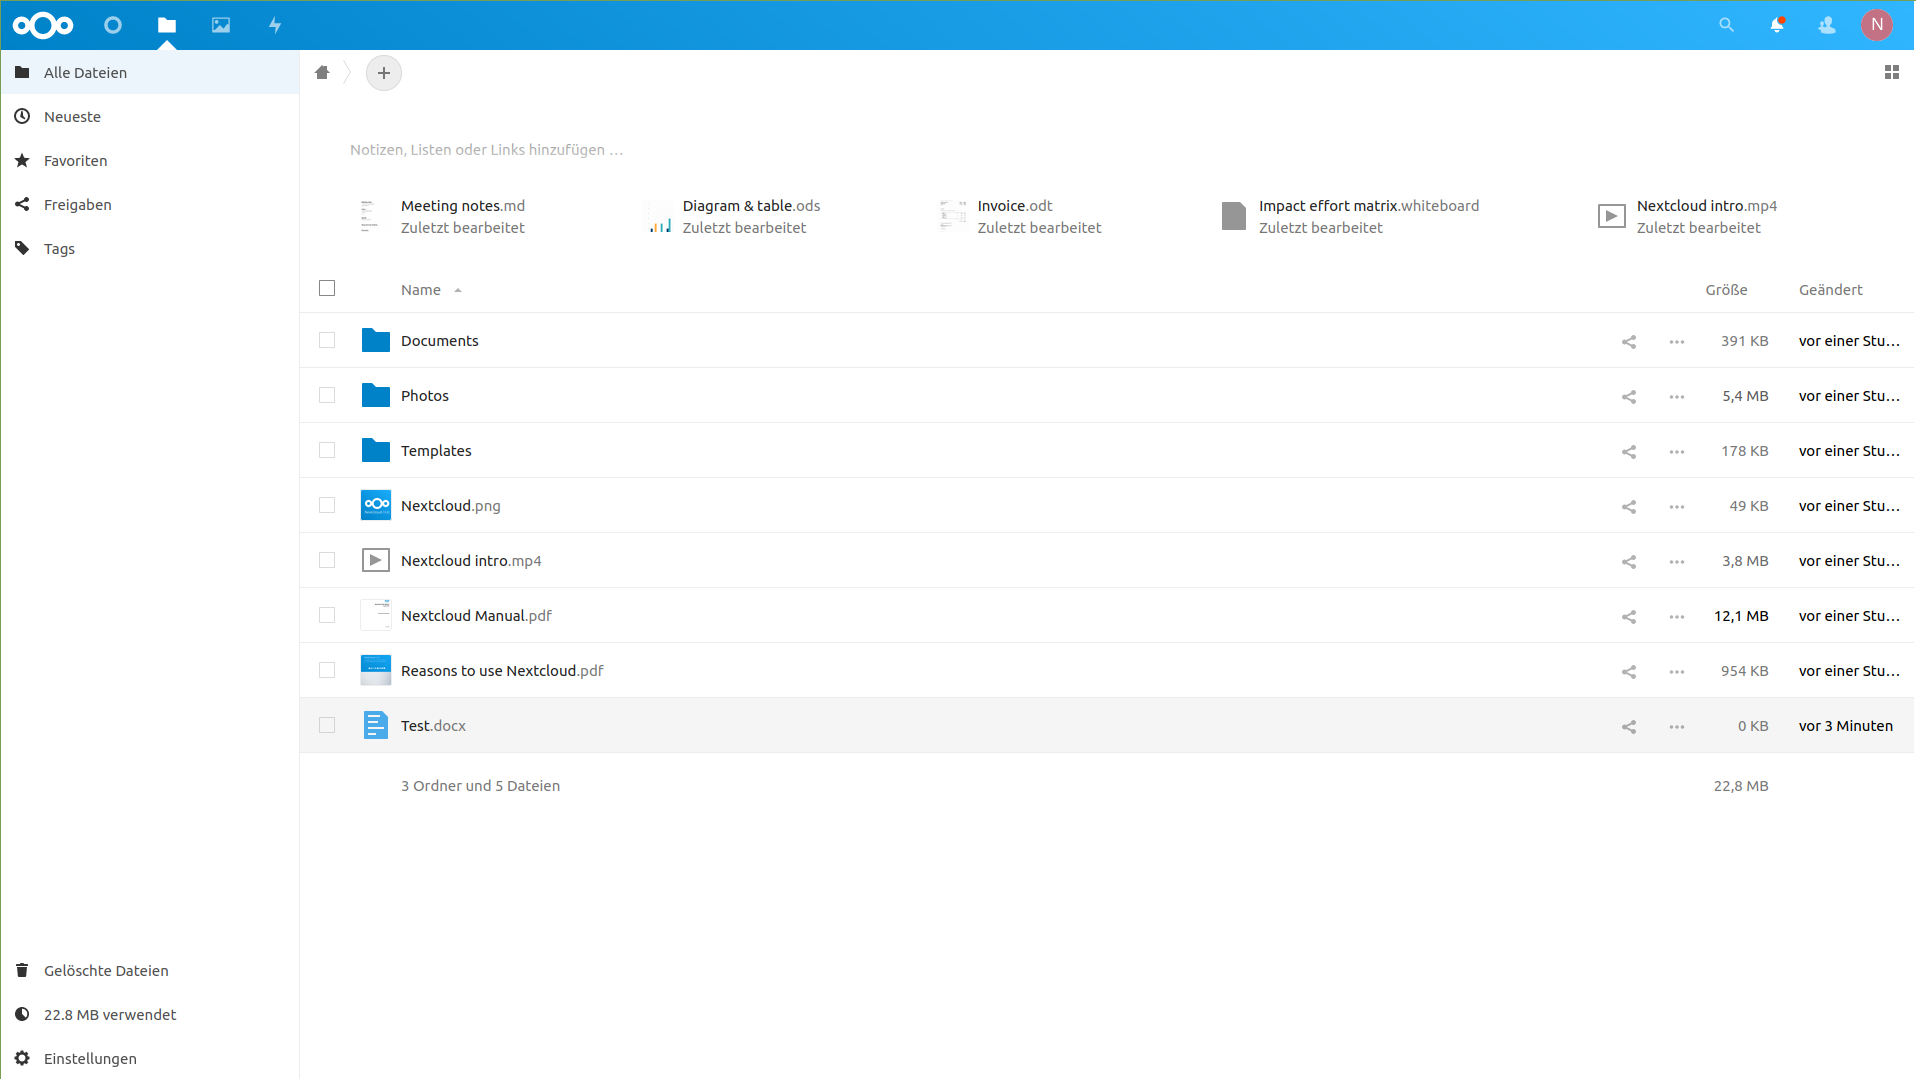Share the Templates folder
The image size is (1916, 1079).
tap(1629, 452)
